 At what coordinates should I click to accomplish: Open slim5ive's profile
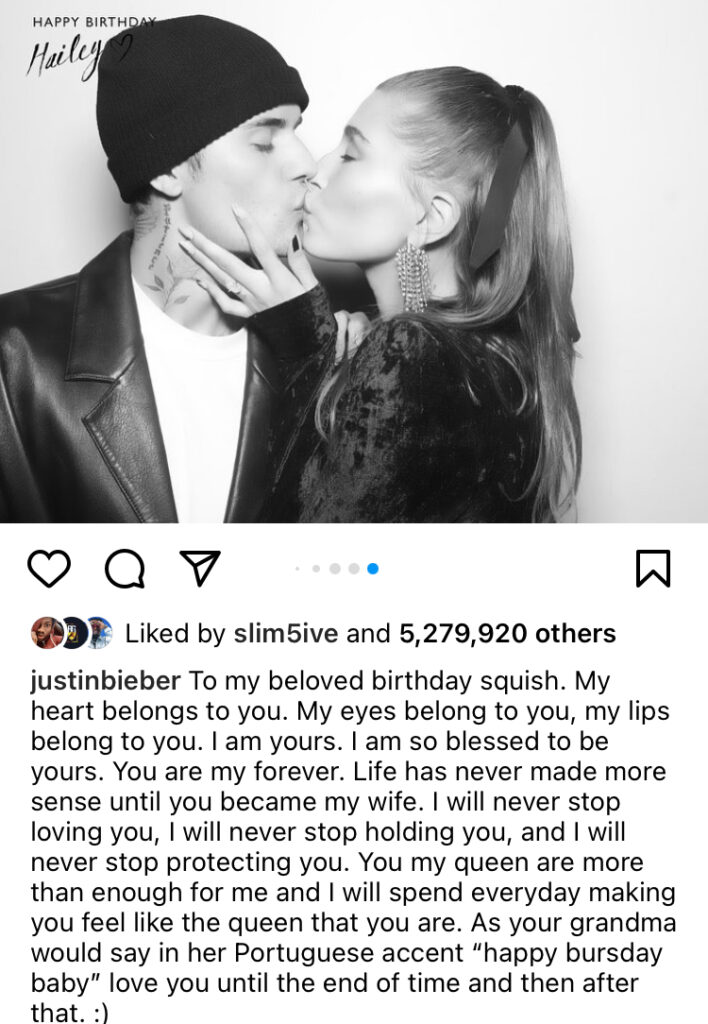tap(286, 633)
